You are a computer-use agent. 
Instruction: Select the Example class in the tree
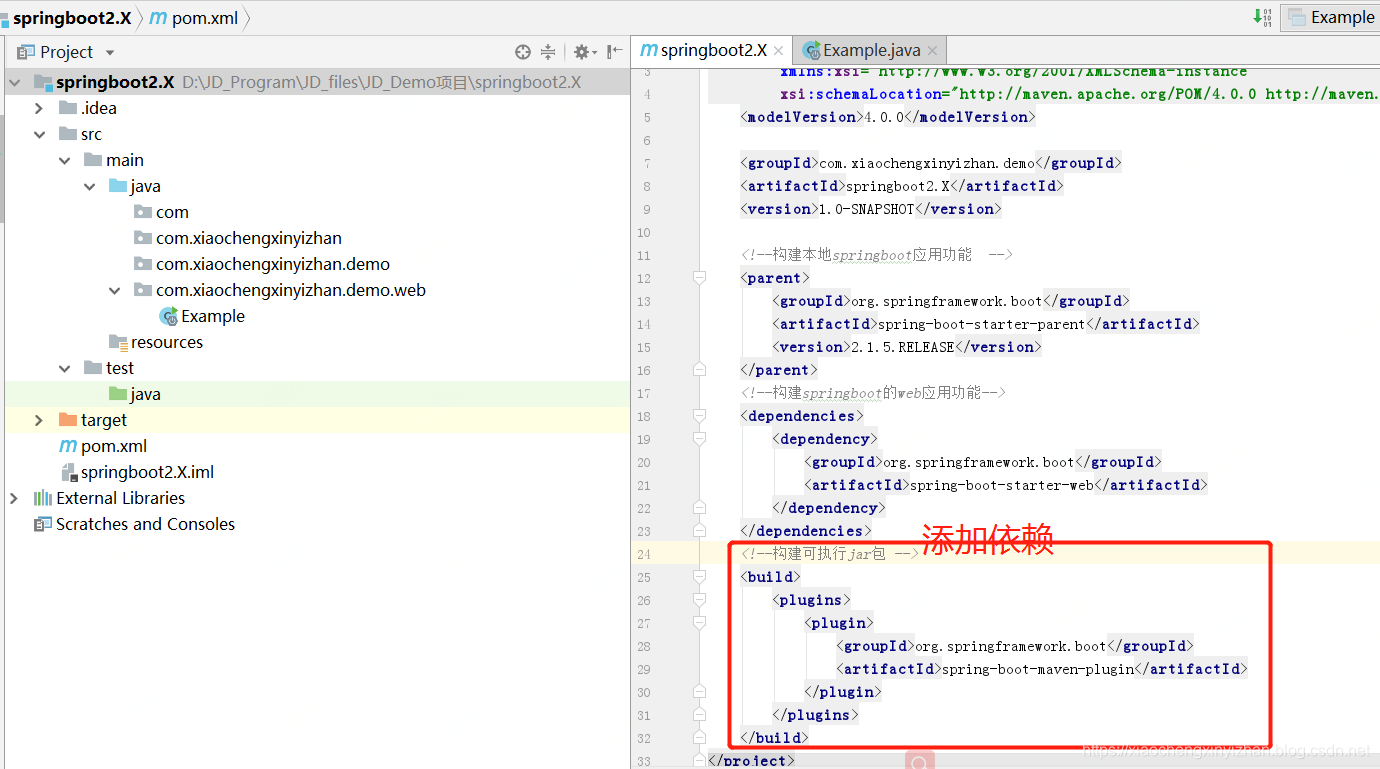213,316
